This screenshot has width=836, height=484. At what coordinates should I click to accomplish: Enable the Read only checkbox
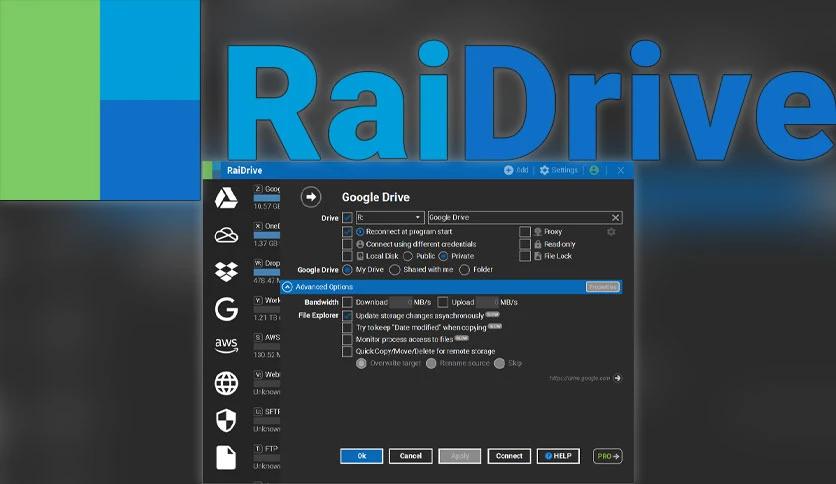point(525,244)
